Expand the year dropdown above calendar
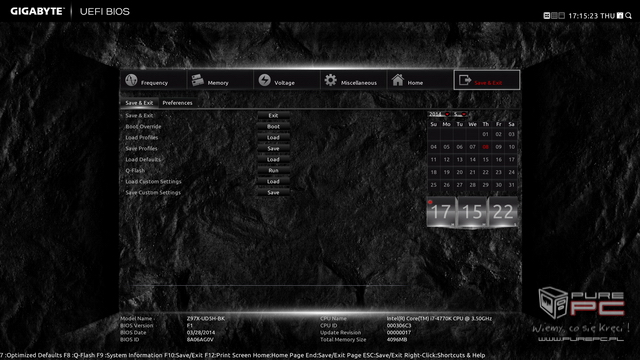 tap(439, 114)
